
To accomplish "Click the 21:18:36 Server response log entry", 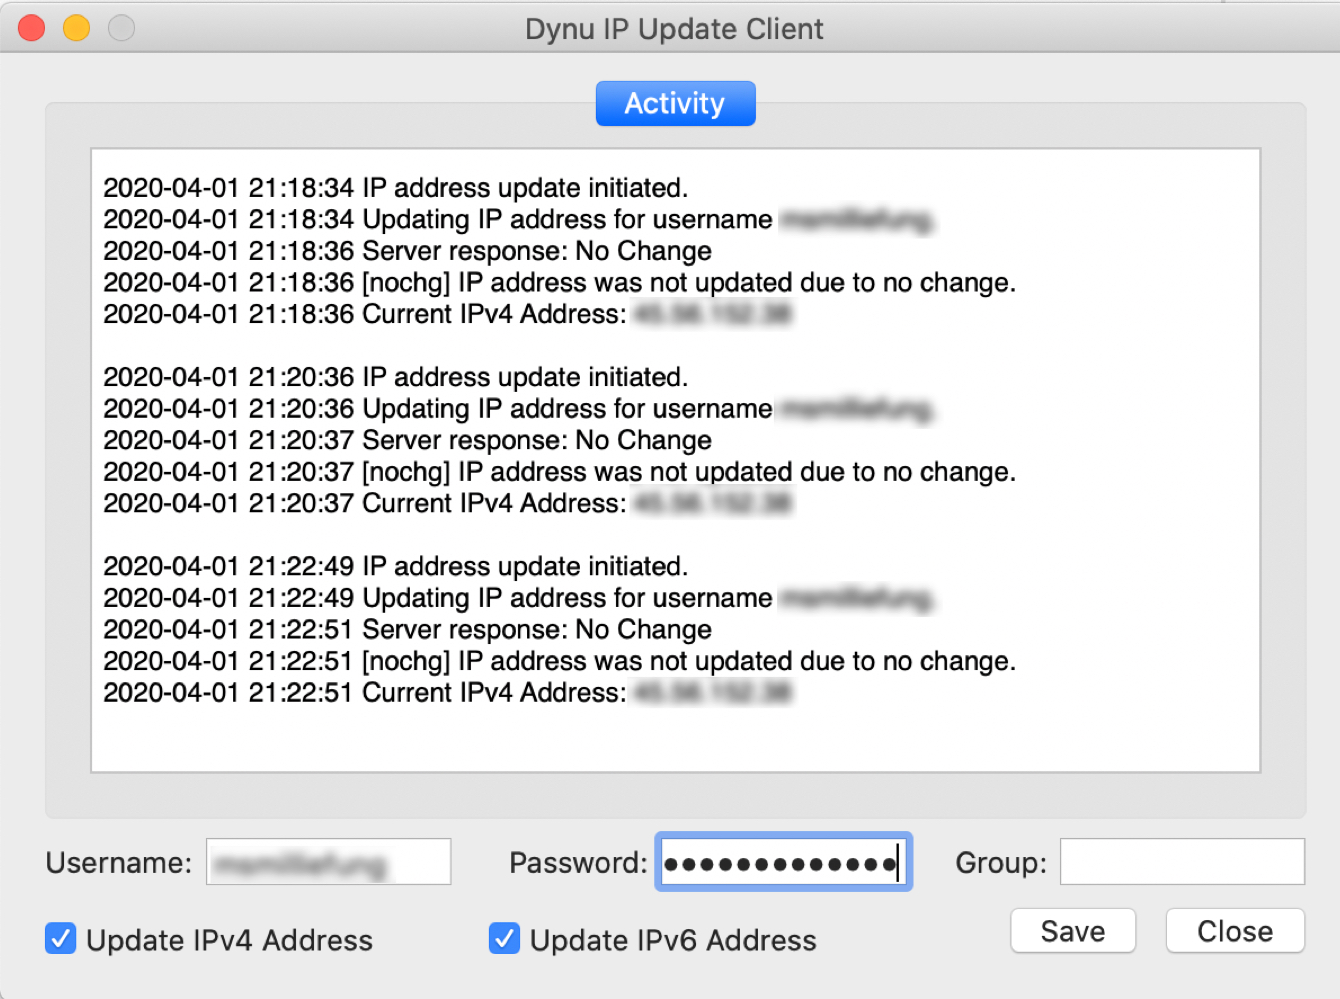I will 407,251.
